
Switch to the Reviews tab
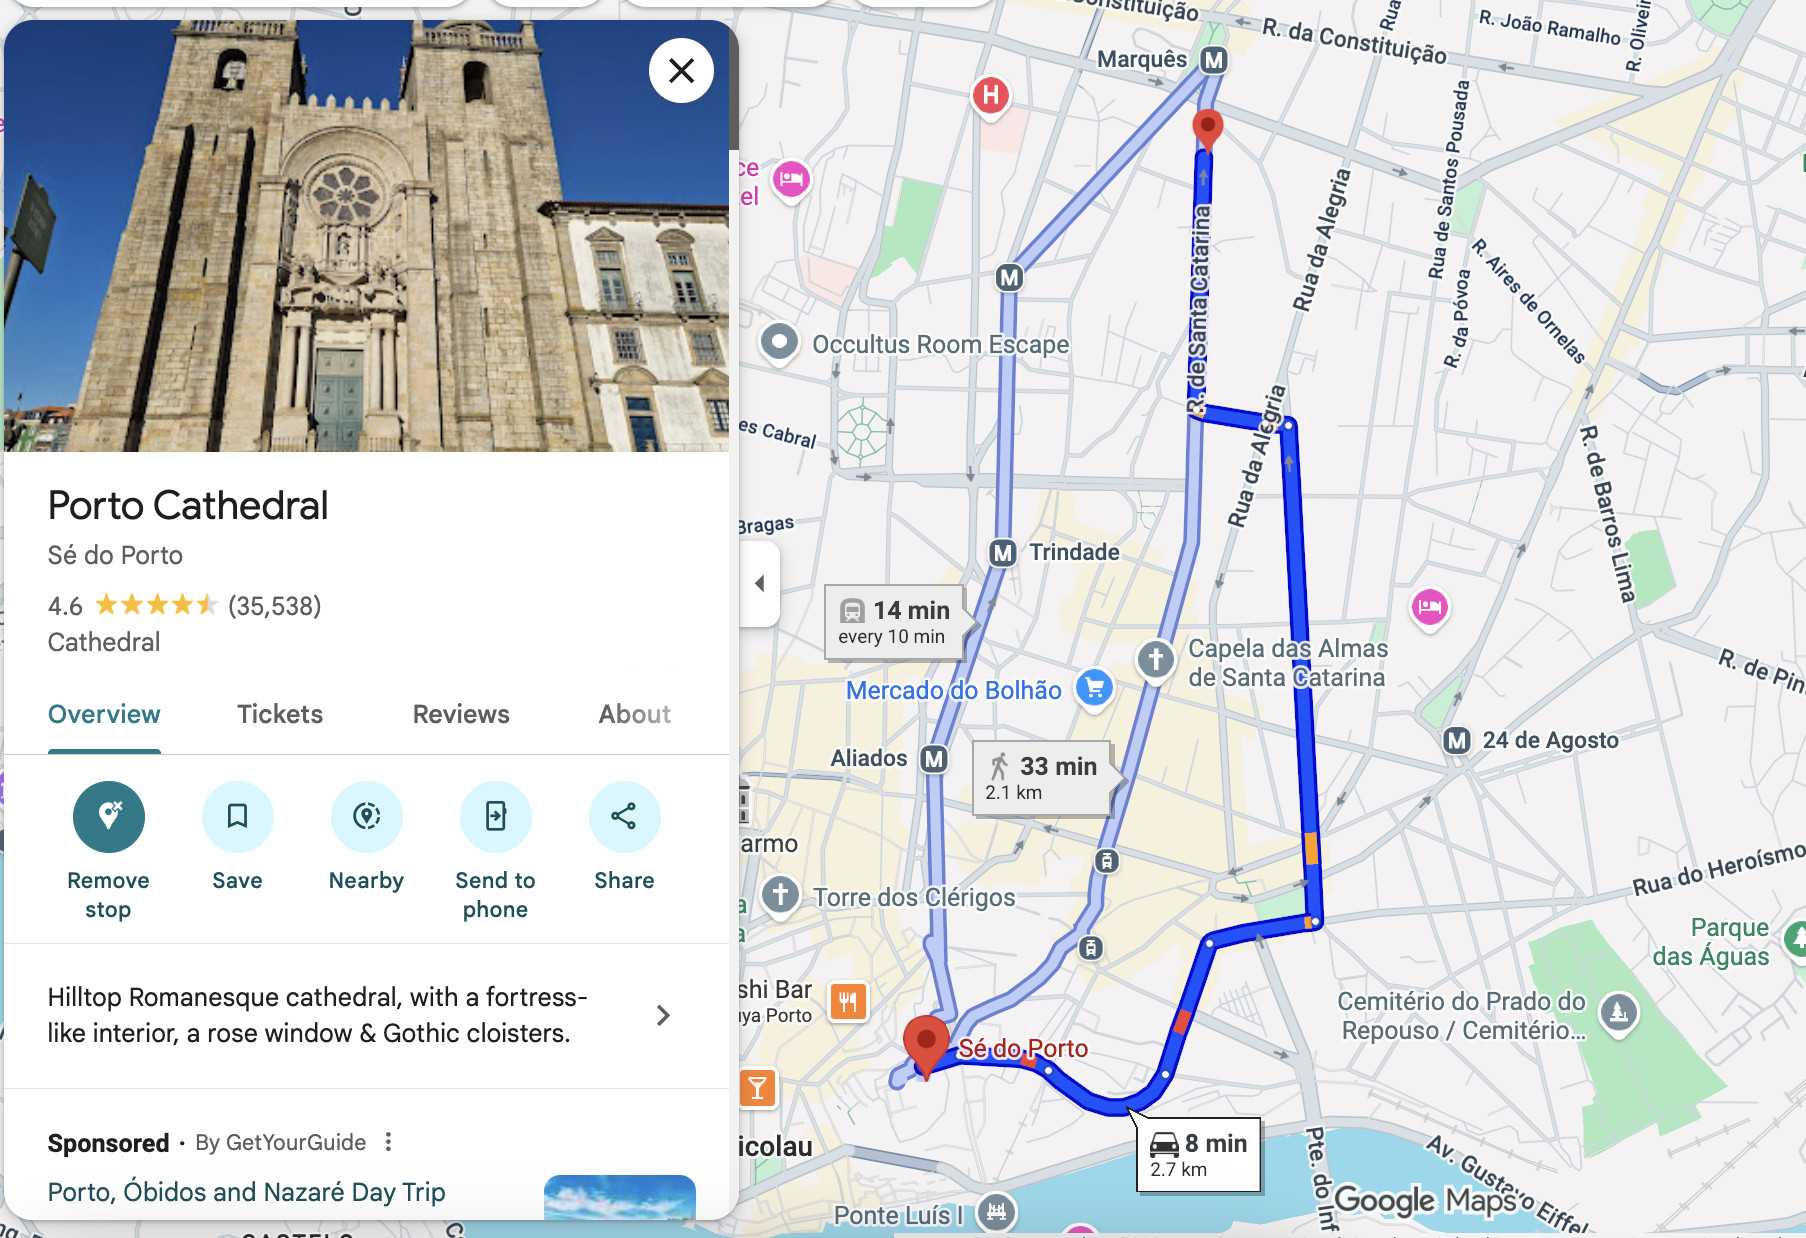[x=461, y=714]
